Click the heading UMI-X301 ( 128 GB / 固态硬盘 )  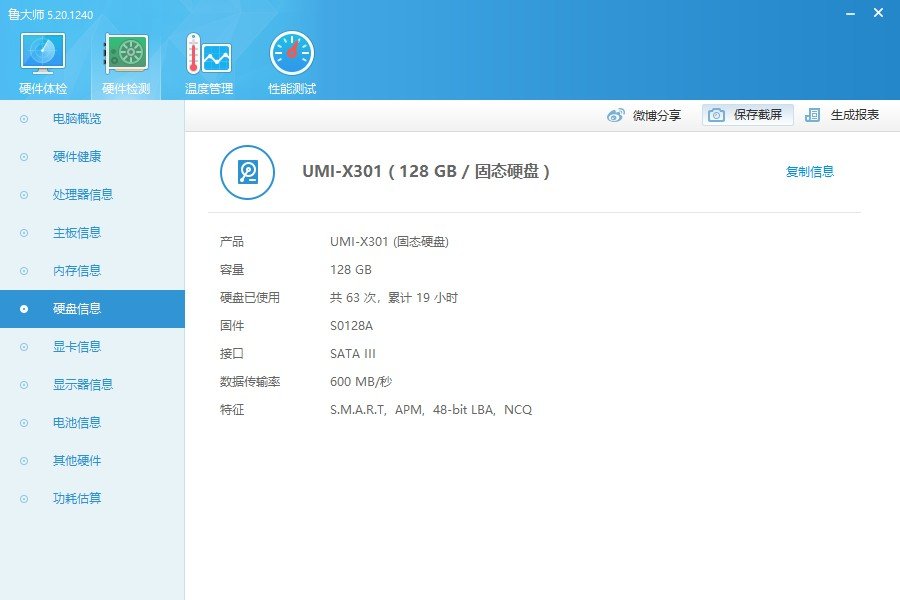pyautogui.click(x=426, y=171)
